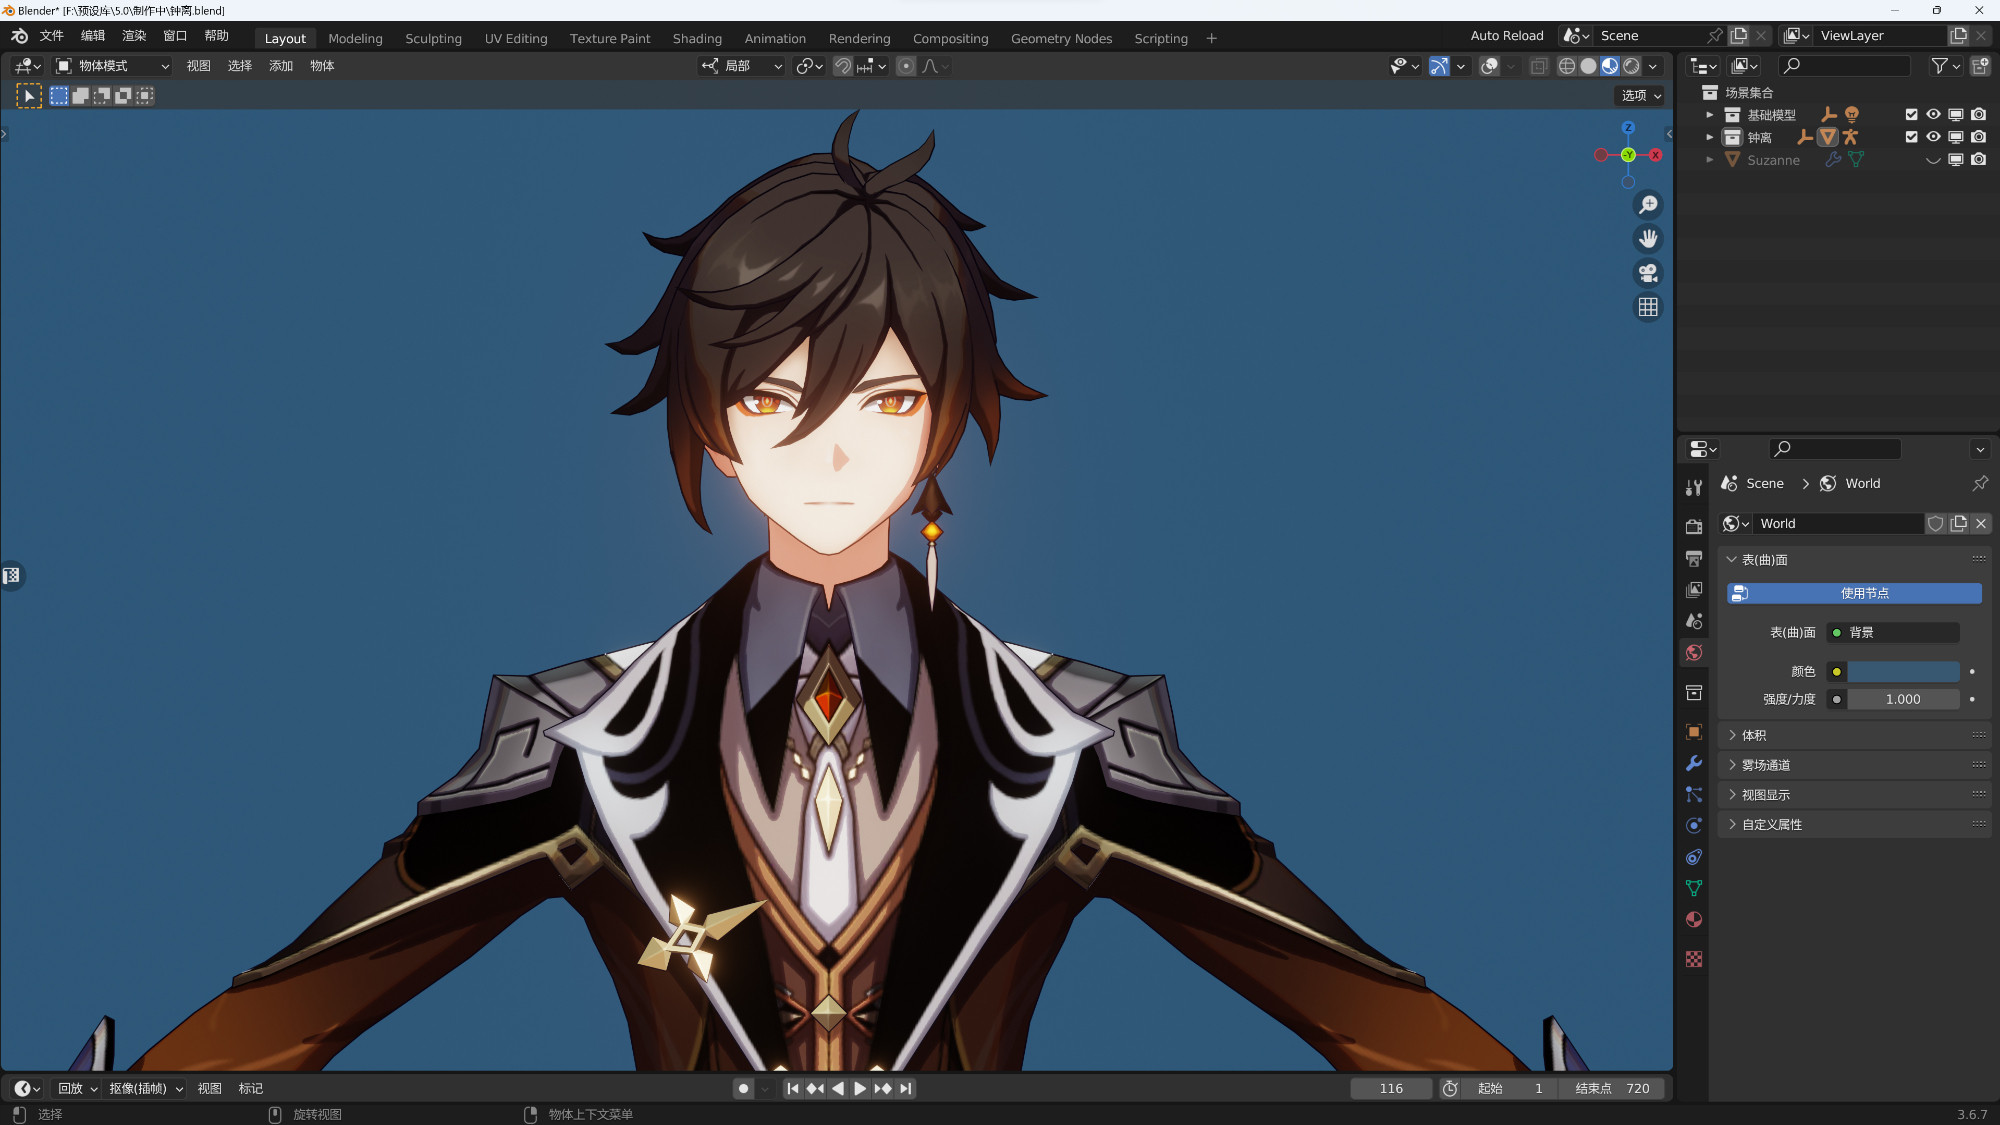Open the Material properties tab

pyautogui.click(x=1693, y=920)
